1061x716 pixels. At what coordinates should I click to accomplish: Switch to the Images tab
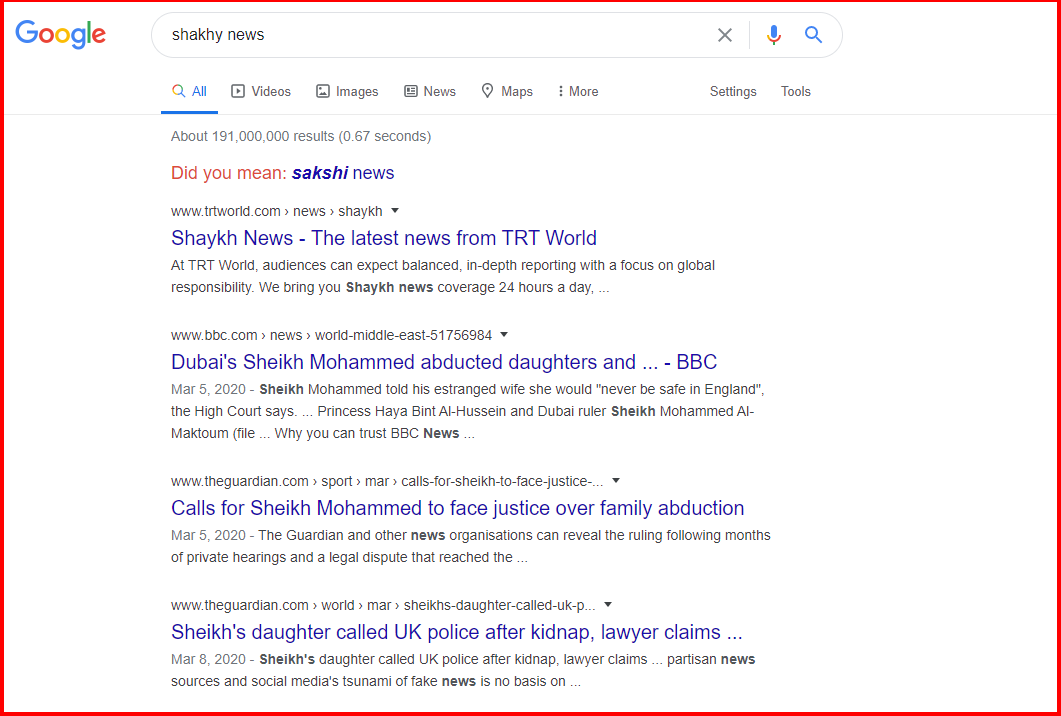347,91
